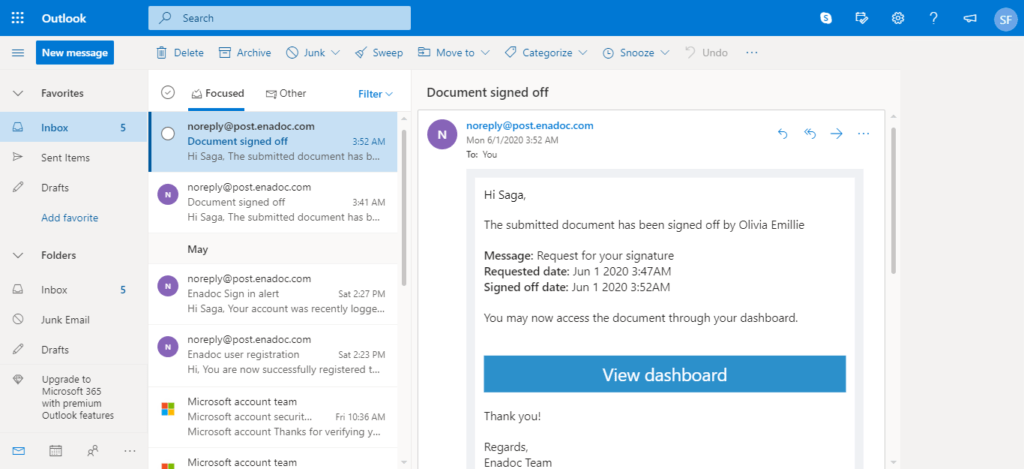Click the diamond Upgrade to Microsoft 365 icon

tap(18, 380)
